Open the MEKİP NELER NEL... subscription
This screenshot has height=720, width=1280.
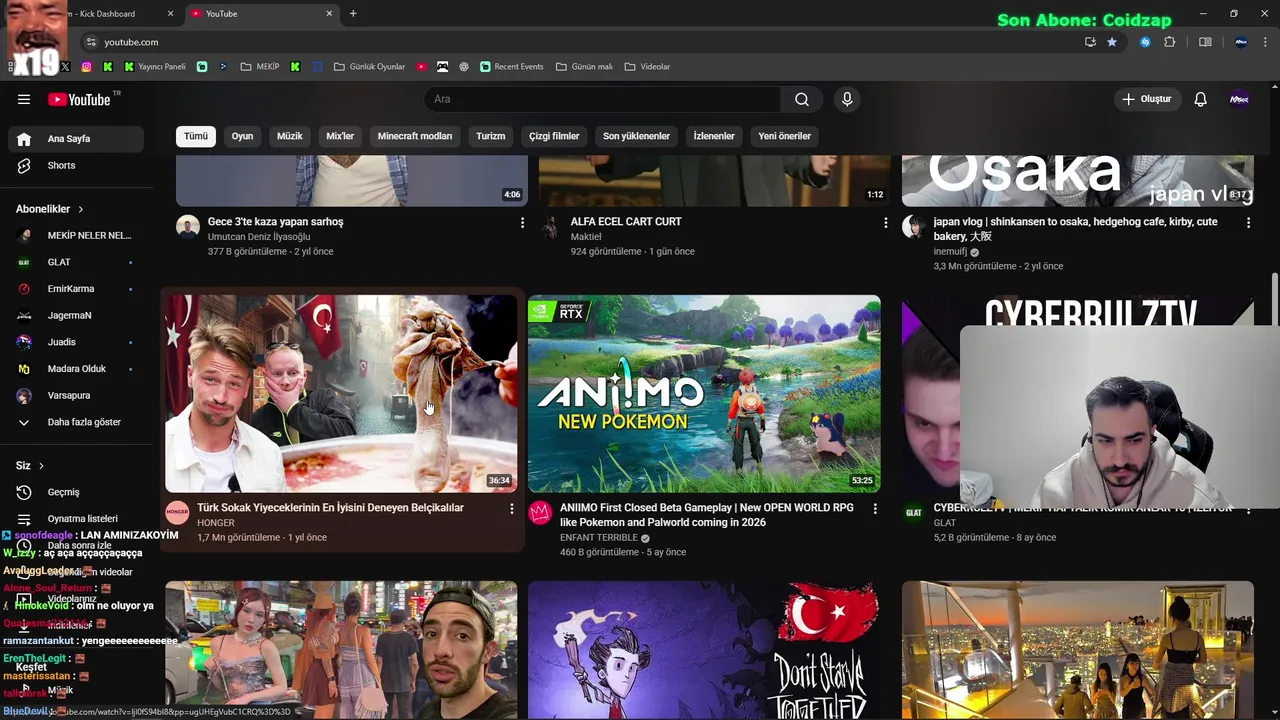click(76, 235)
